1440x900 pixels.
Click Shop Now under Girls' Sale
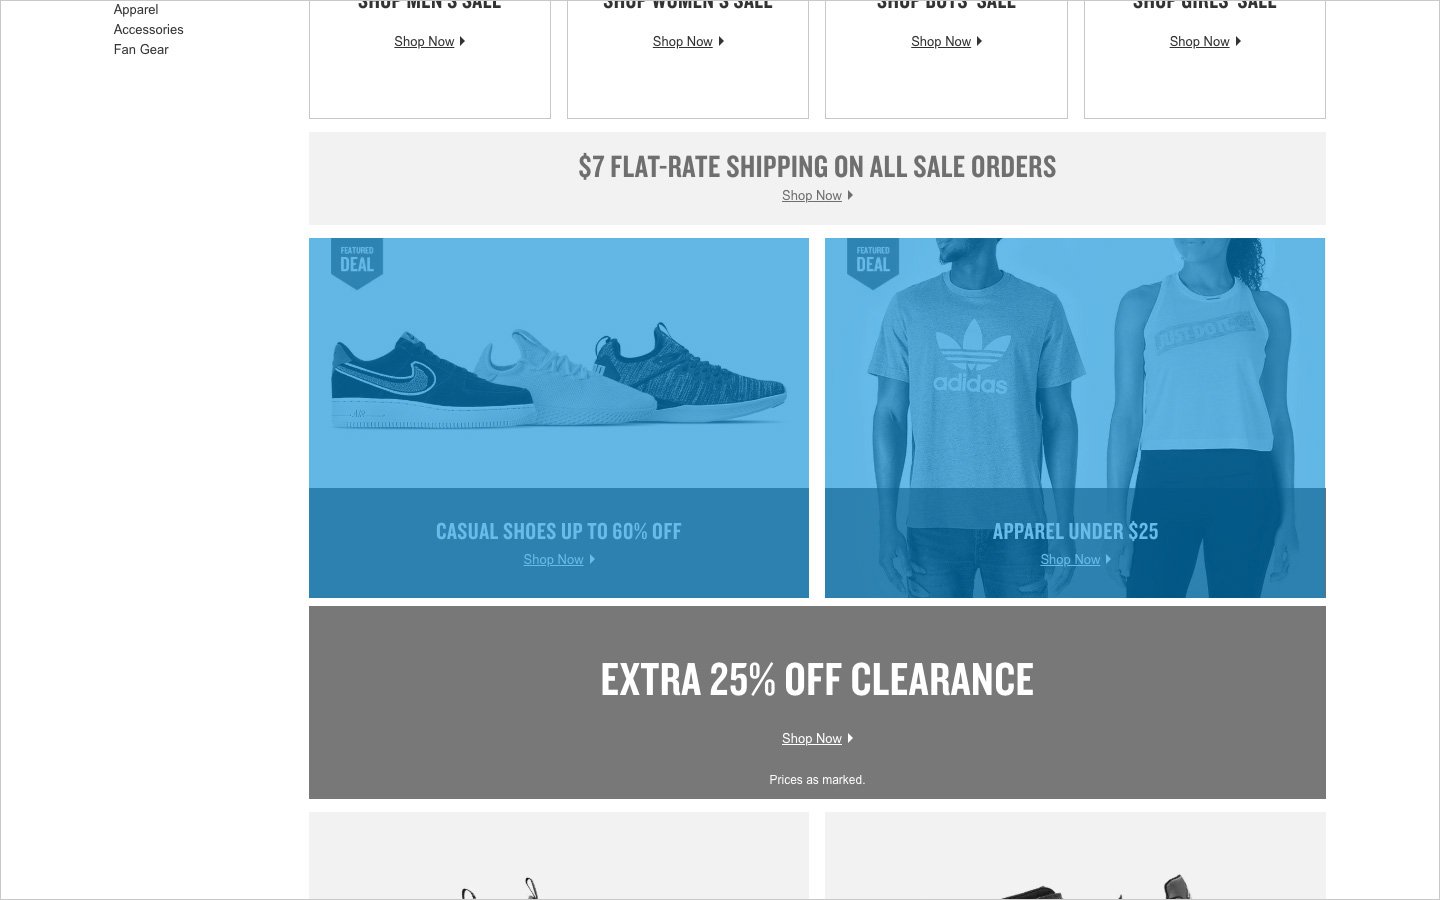[1200, 42]
